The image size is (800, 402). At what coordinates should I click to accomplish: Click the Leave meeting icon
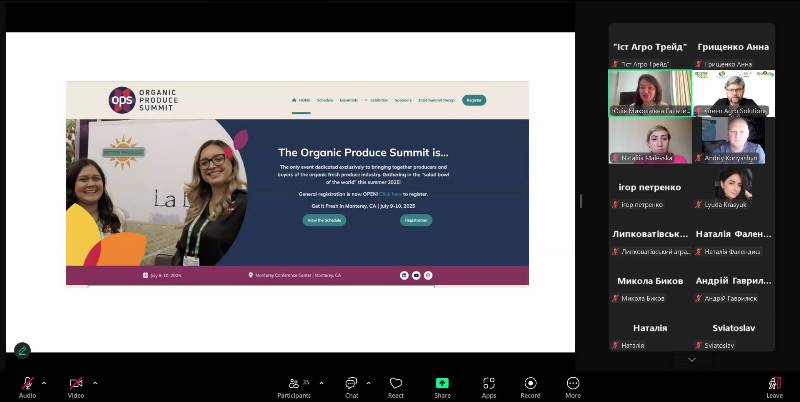point(774,383)
